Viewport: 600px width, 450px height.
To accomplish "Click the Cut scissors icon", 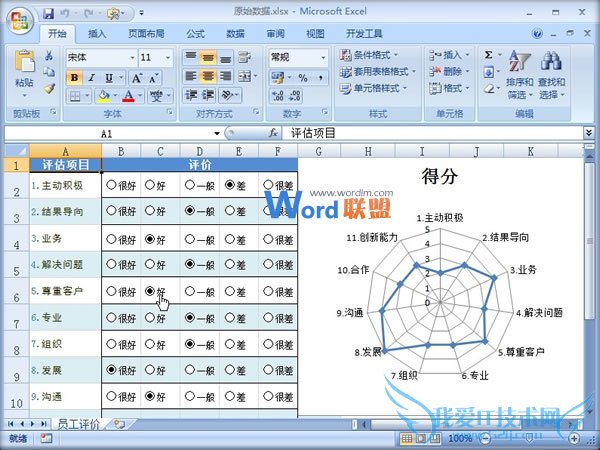I will pos(49,56).
